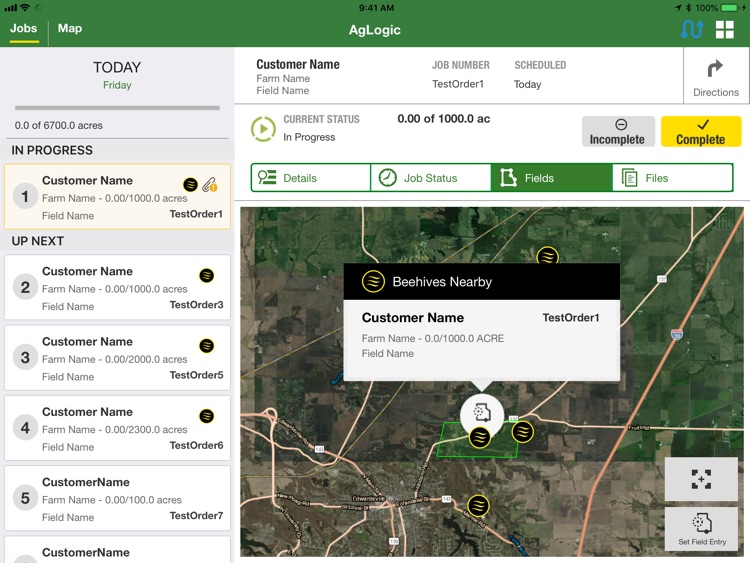The image size is (750, 563).
Task: Tap beehive marker above the popup
Action: [548, 255]
